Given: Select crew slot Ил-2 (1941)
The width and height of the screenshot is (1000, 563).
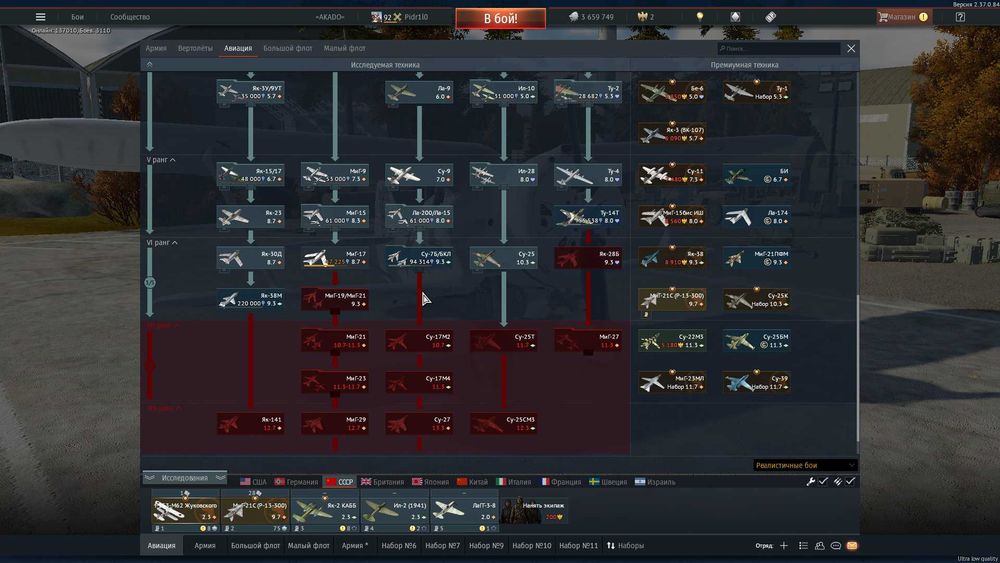Looking at the screenshot, I should click(x=395, y=511).
